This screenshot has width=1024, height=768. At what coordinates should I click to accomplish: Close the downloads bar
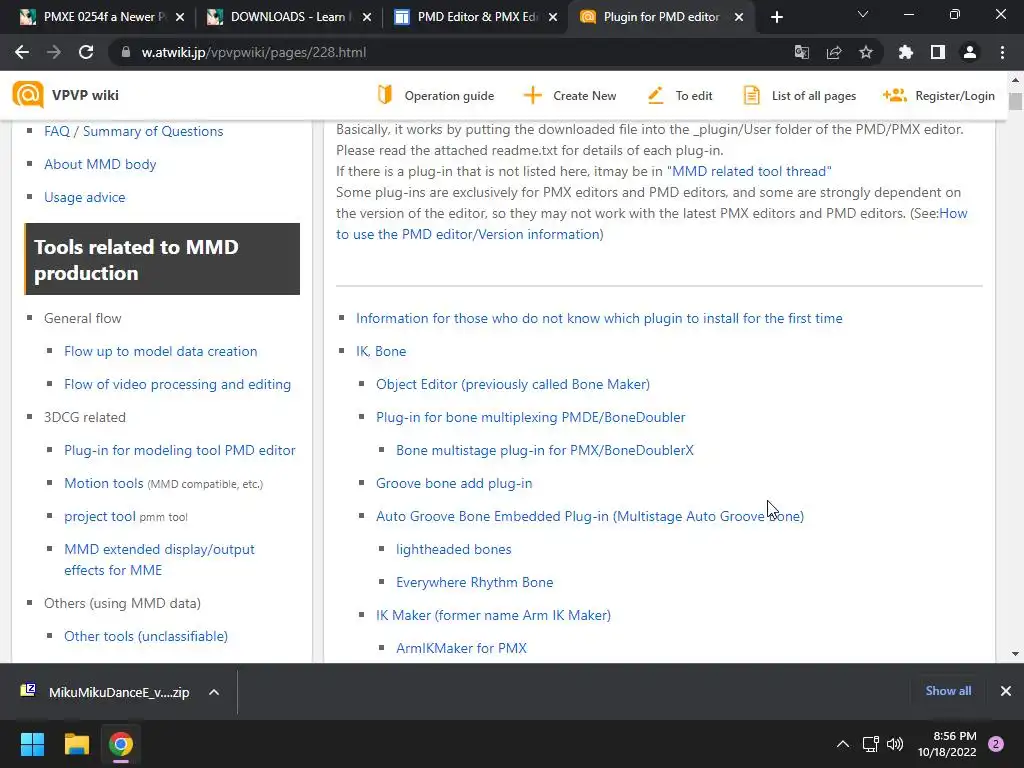click(1006, 691)
